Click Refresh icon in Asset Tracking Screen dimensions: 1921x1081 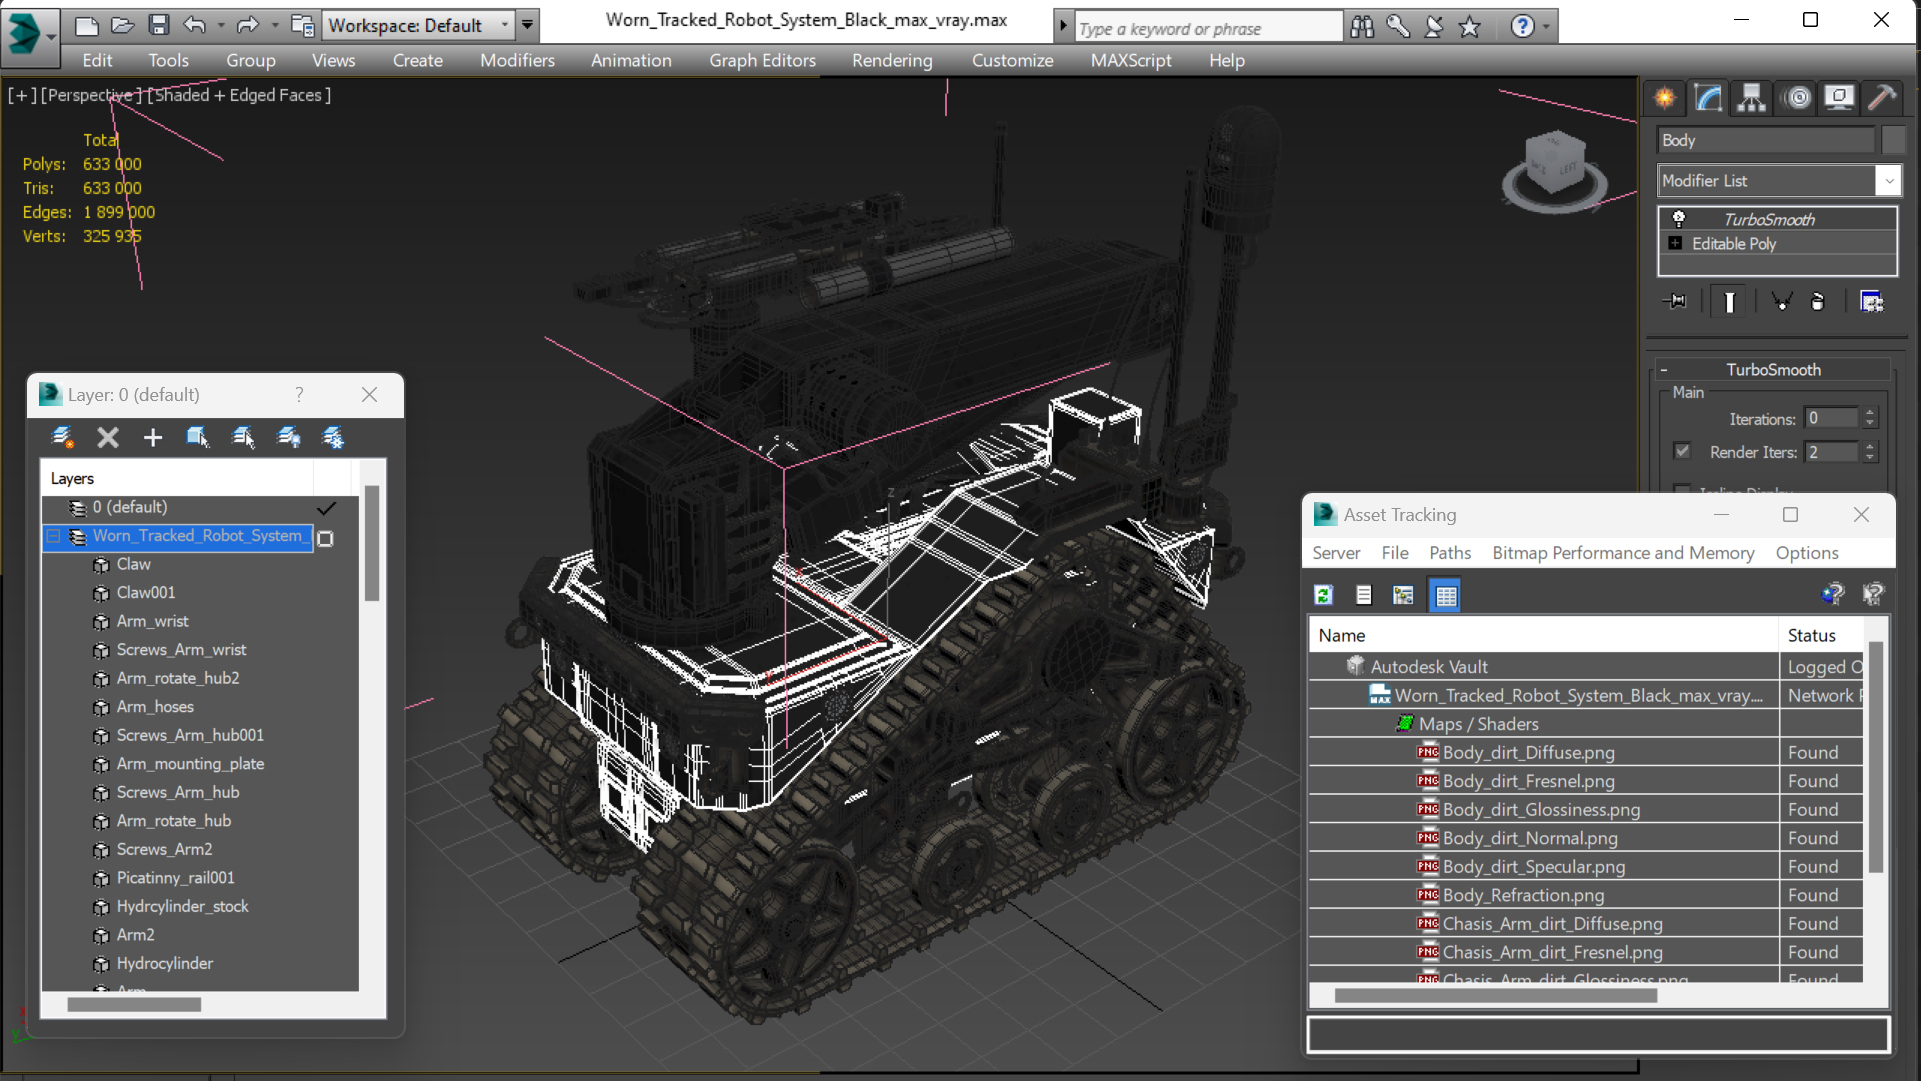tap(1323, 595)
